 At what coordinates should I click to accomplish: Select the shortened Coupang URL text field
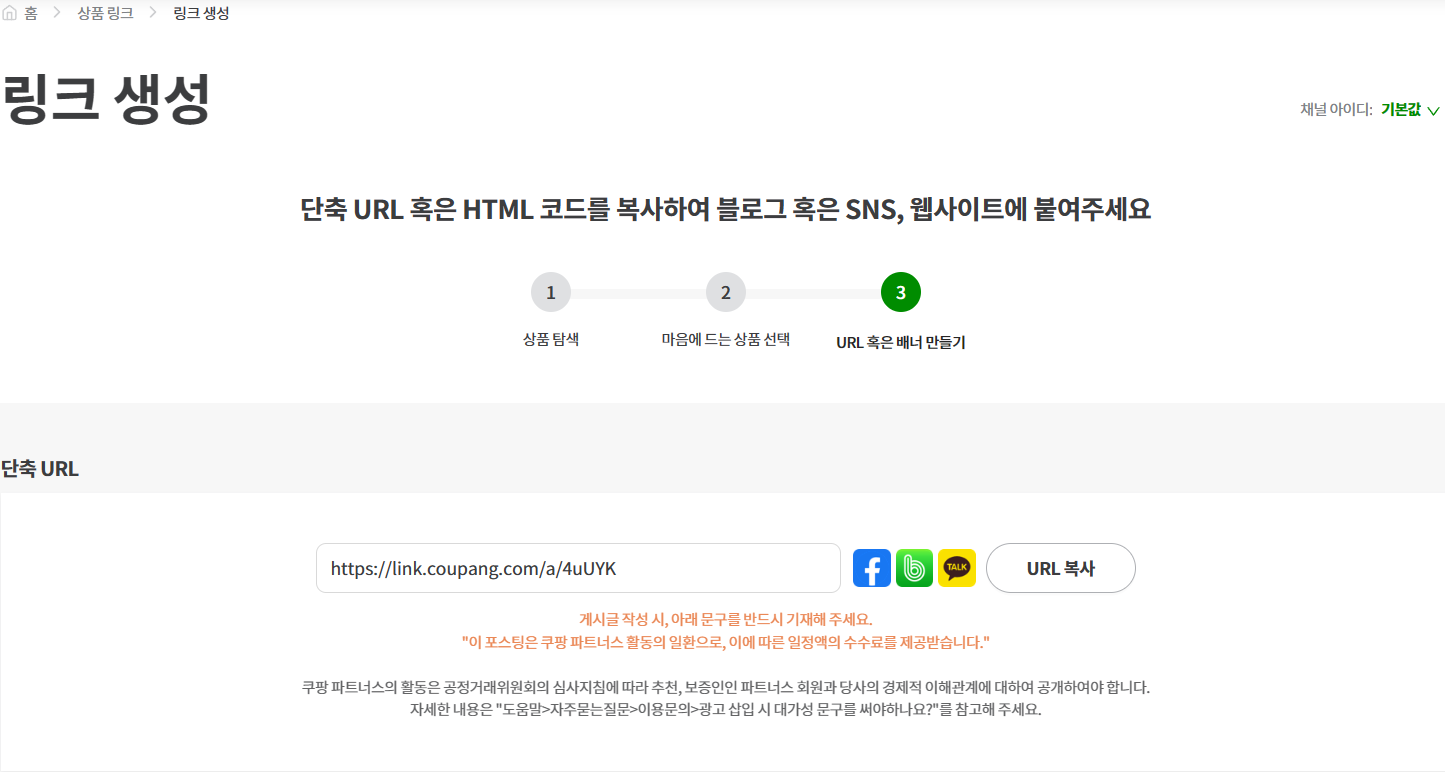(578, 567)
